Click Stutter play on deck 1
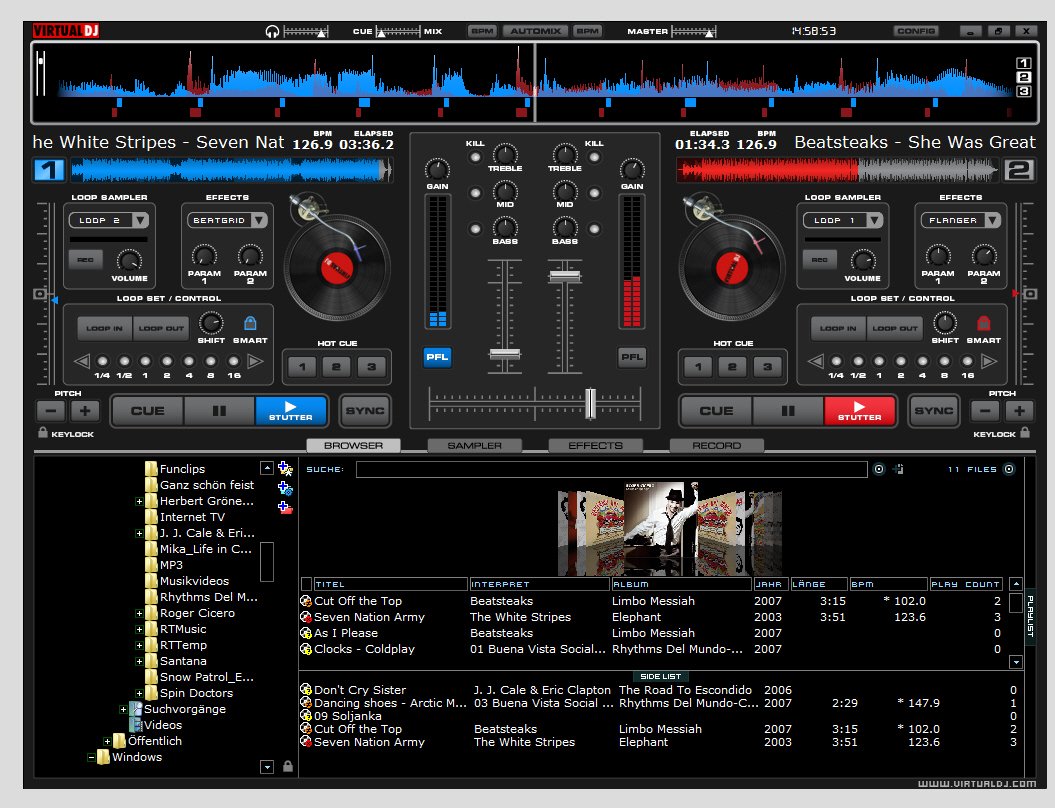1055x808 pixels. point(291,410)
